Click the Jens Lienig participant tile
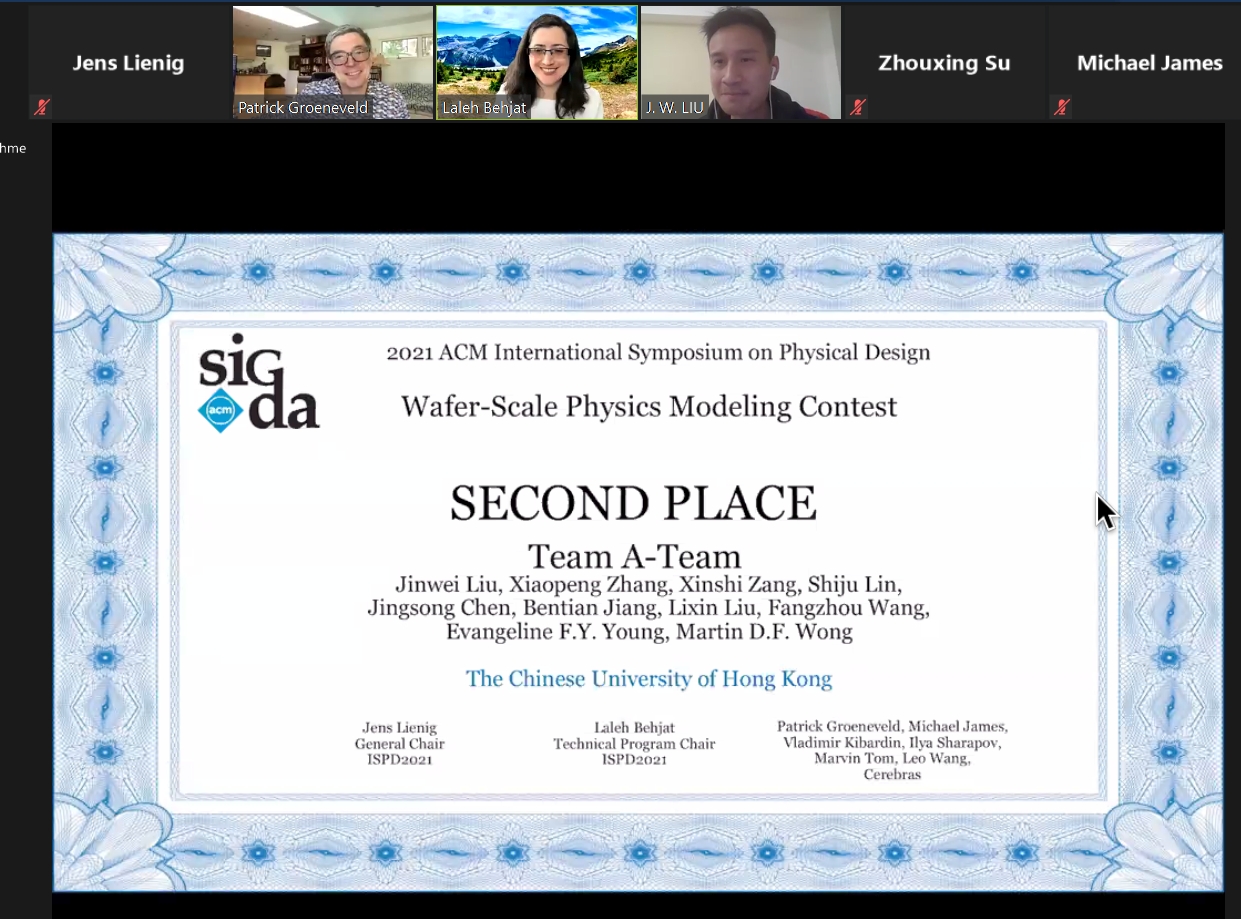The height and width of the screenshot is (919, 1241). 128,63
